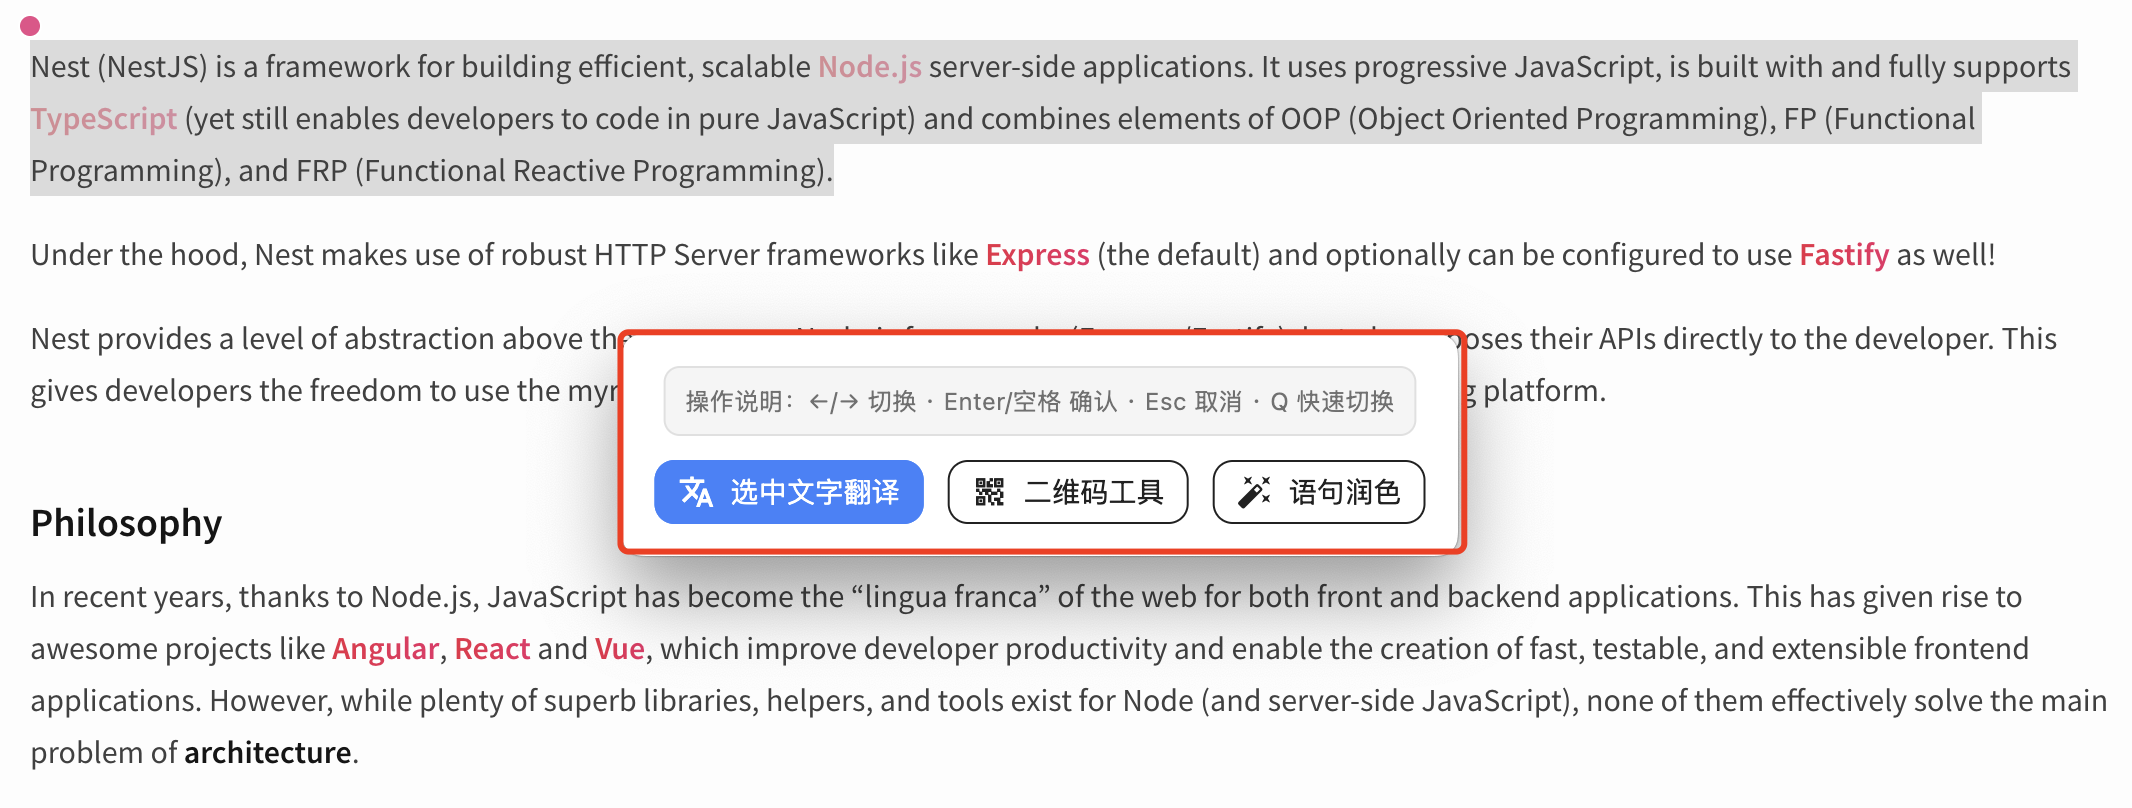Open the Angular project link
Image resolution: width=2132 pixels, height=808 pixels.
coord(385,649)
